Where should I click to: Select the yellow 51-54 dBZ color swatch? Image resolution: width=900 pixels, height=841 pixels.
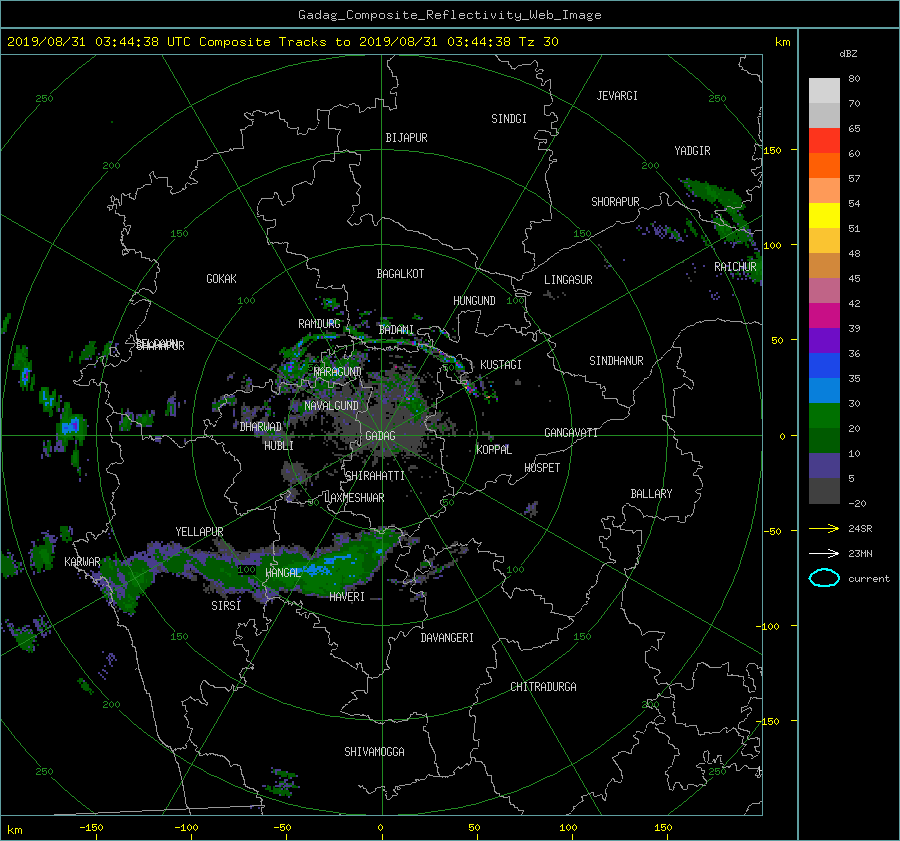coord(824,216)
